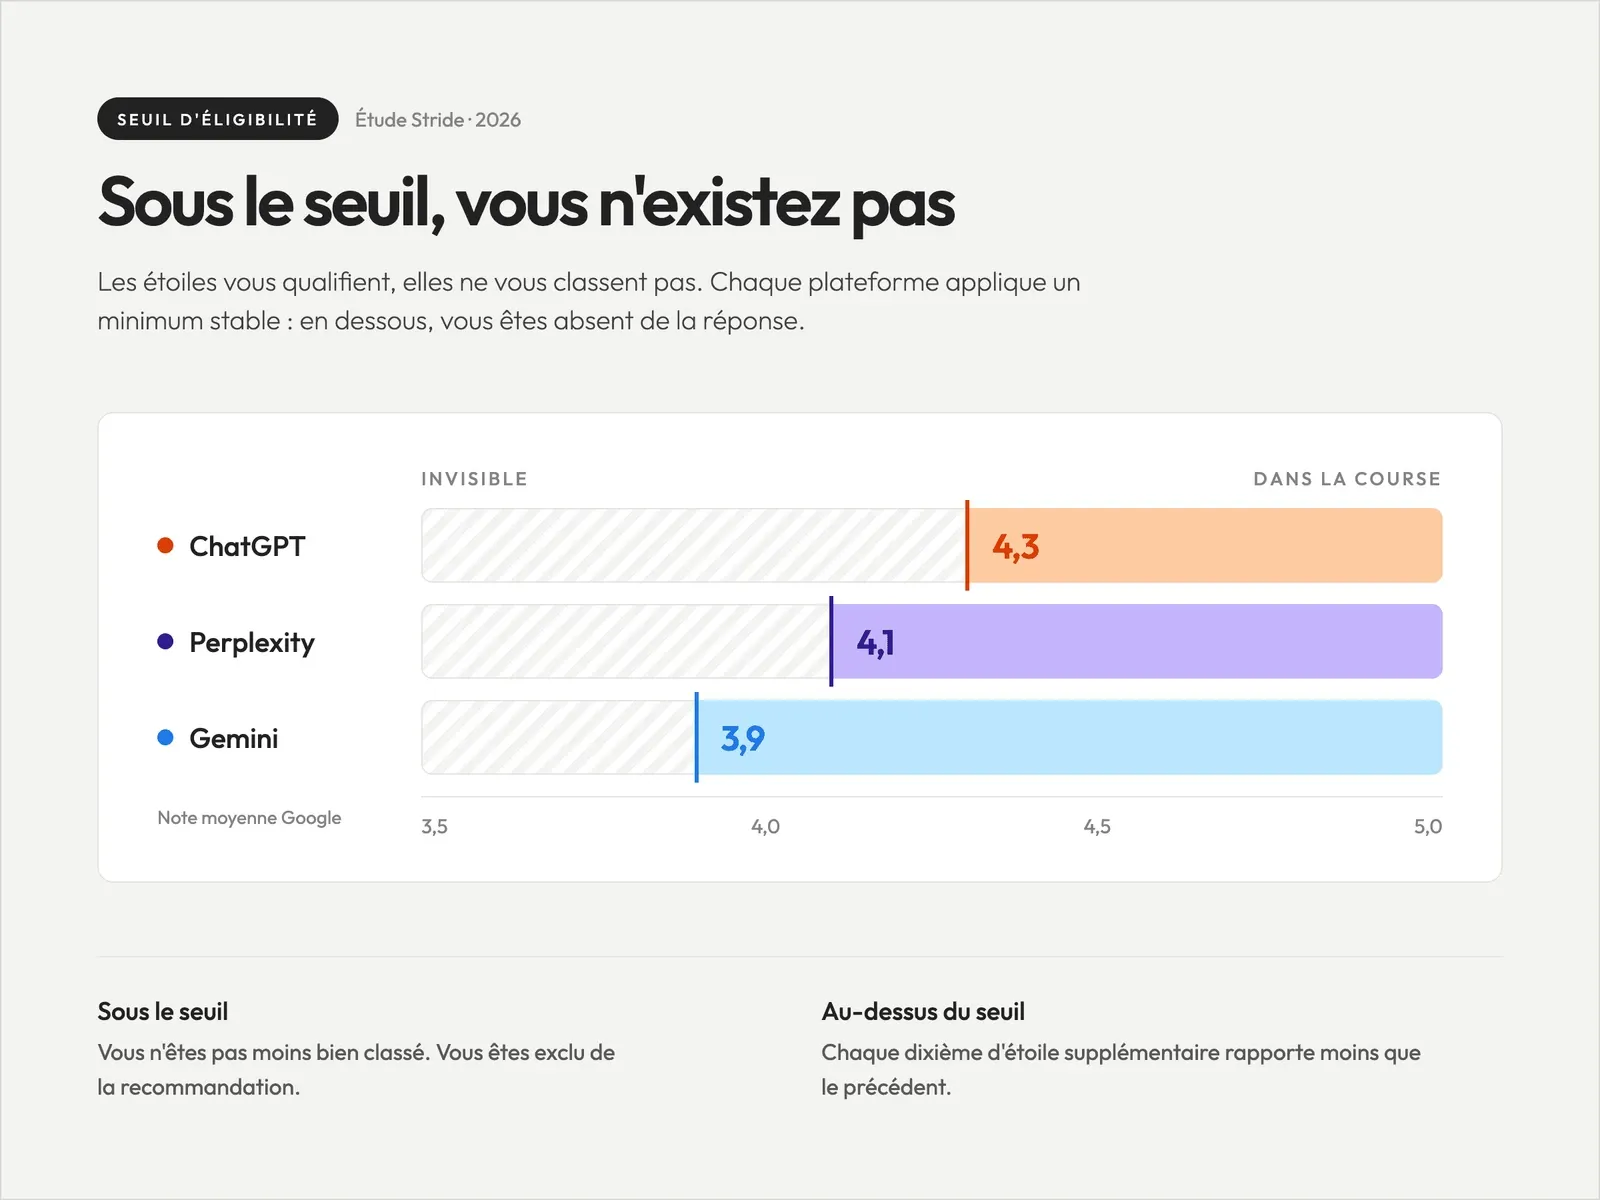Click the blue Gemini legend dot
Image resolution: width=1600 pixels, height=1200 pixels.
coord(166,737)
